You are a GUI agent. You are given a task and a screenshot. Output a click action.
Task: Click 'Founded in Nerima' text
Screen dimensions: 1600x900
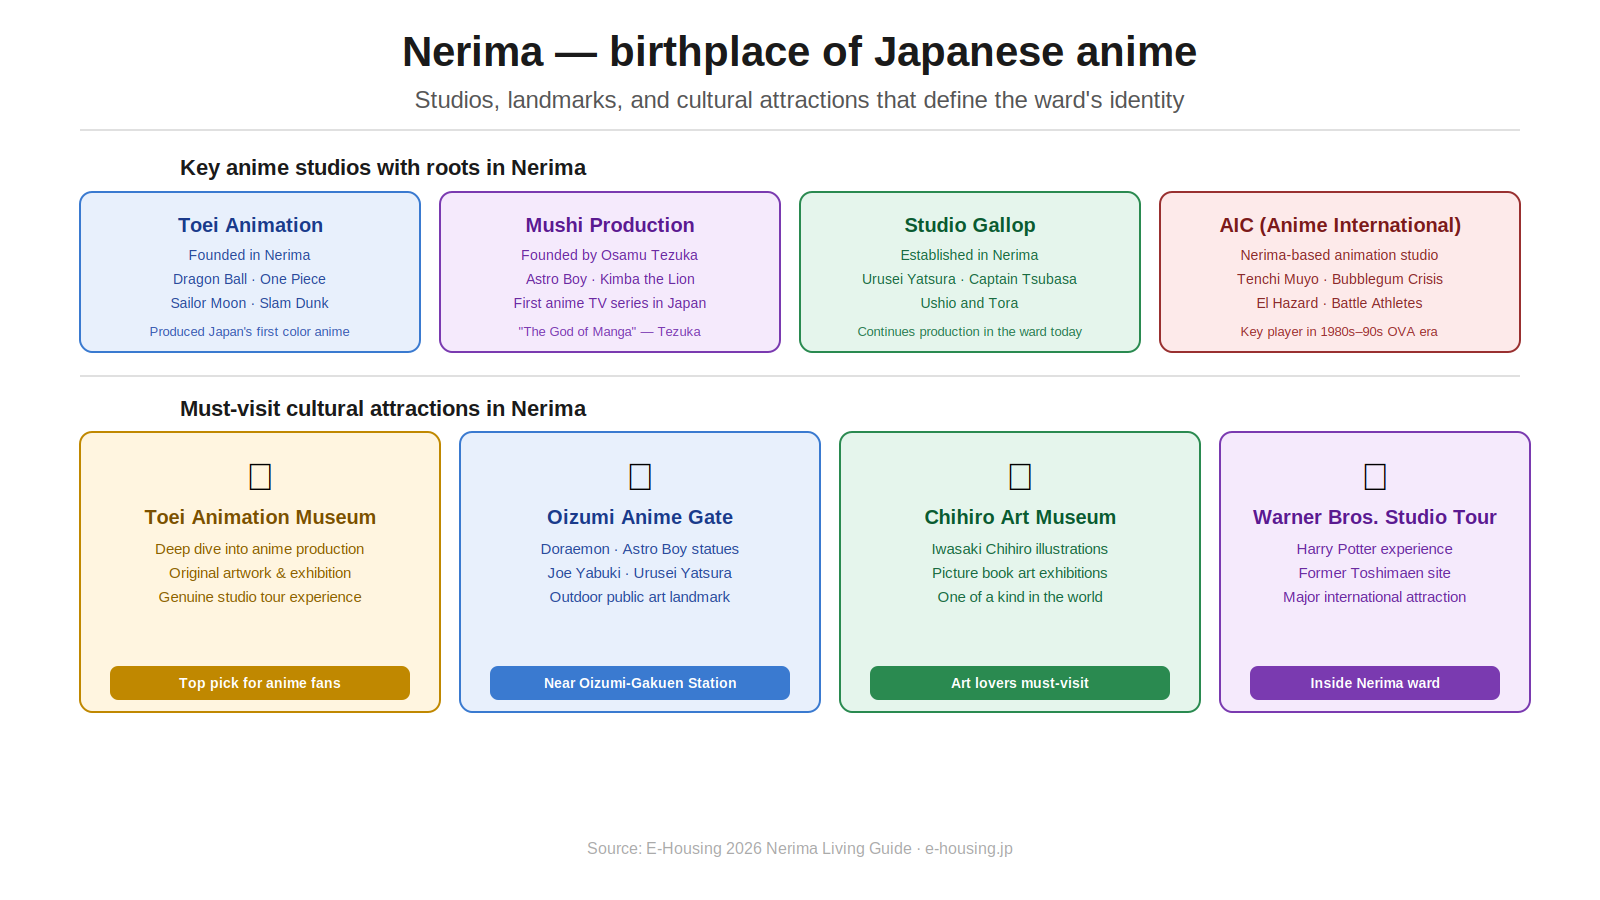click(250, 255)
